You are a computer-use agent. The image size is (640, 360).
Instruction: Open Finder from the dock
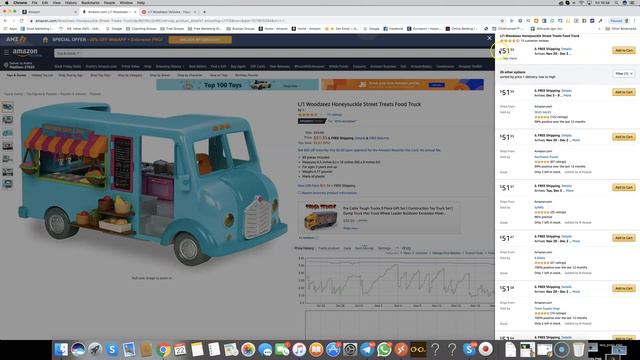[x=61, y=349]
